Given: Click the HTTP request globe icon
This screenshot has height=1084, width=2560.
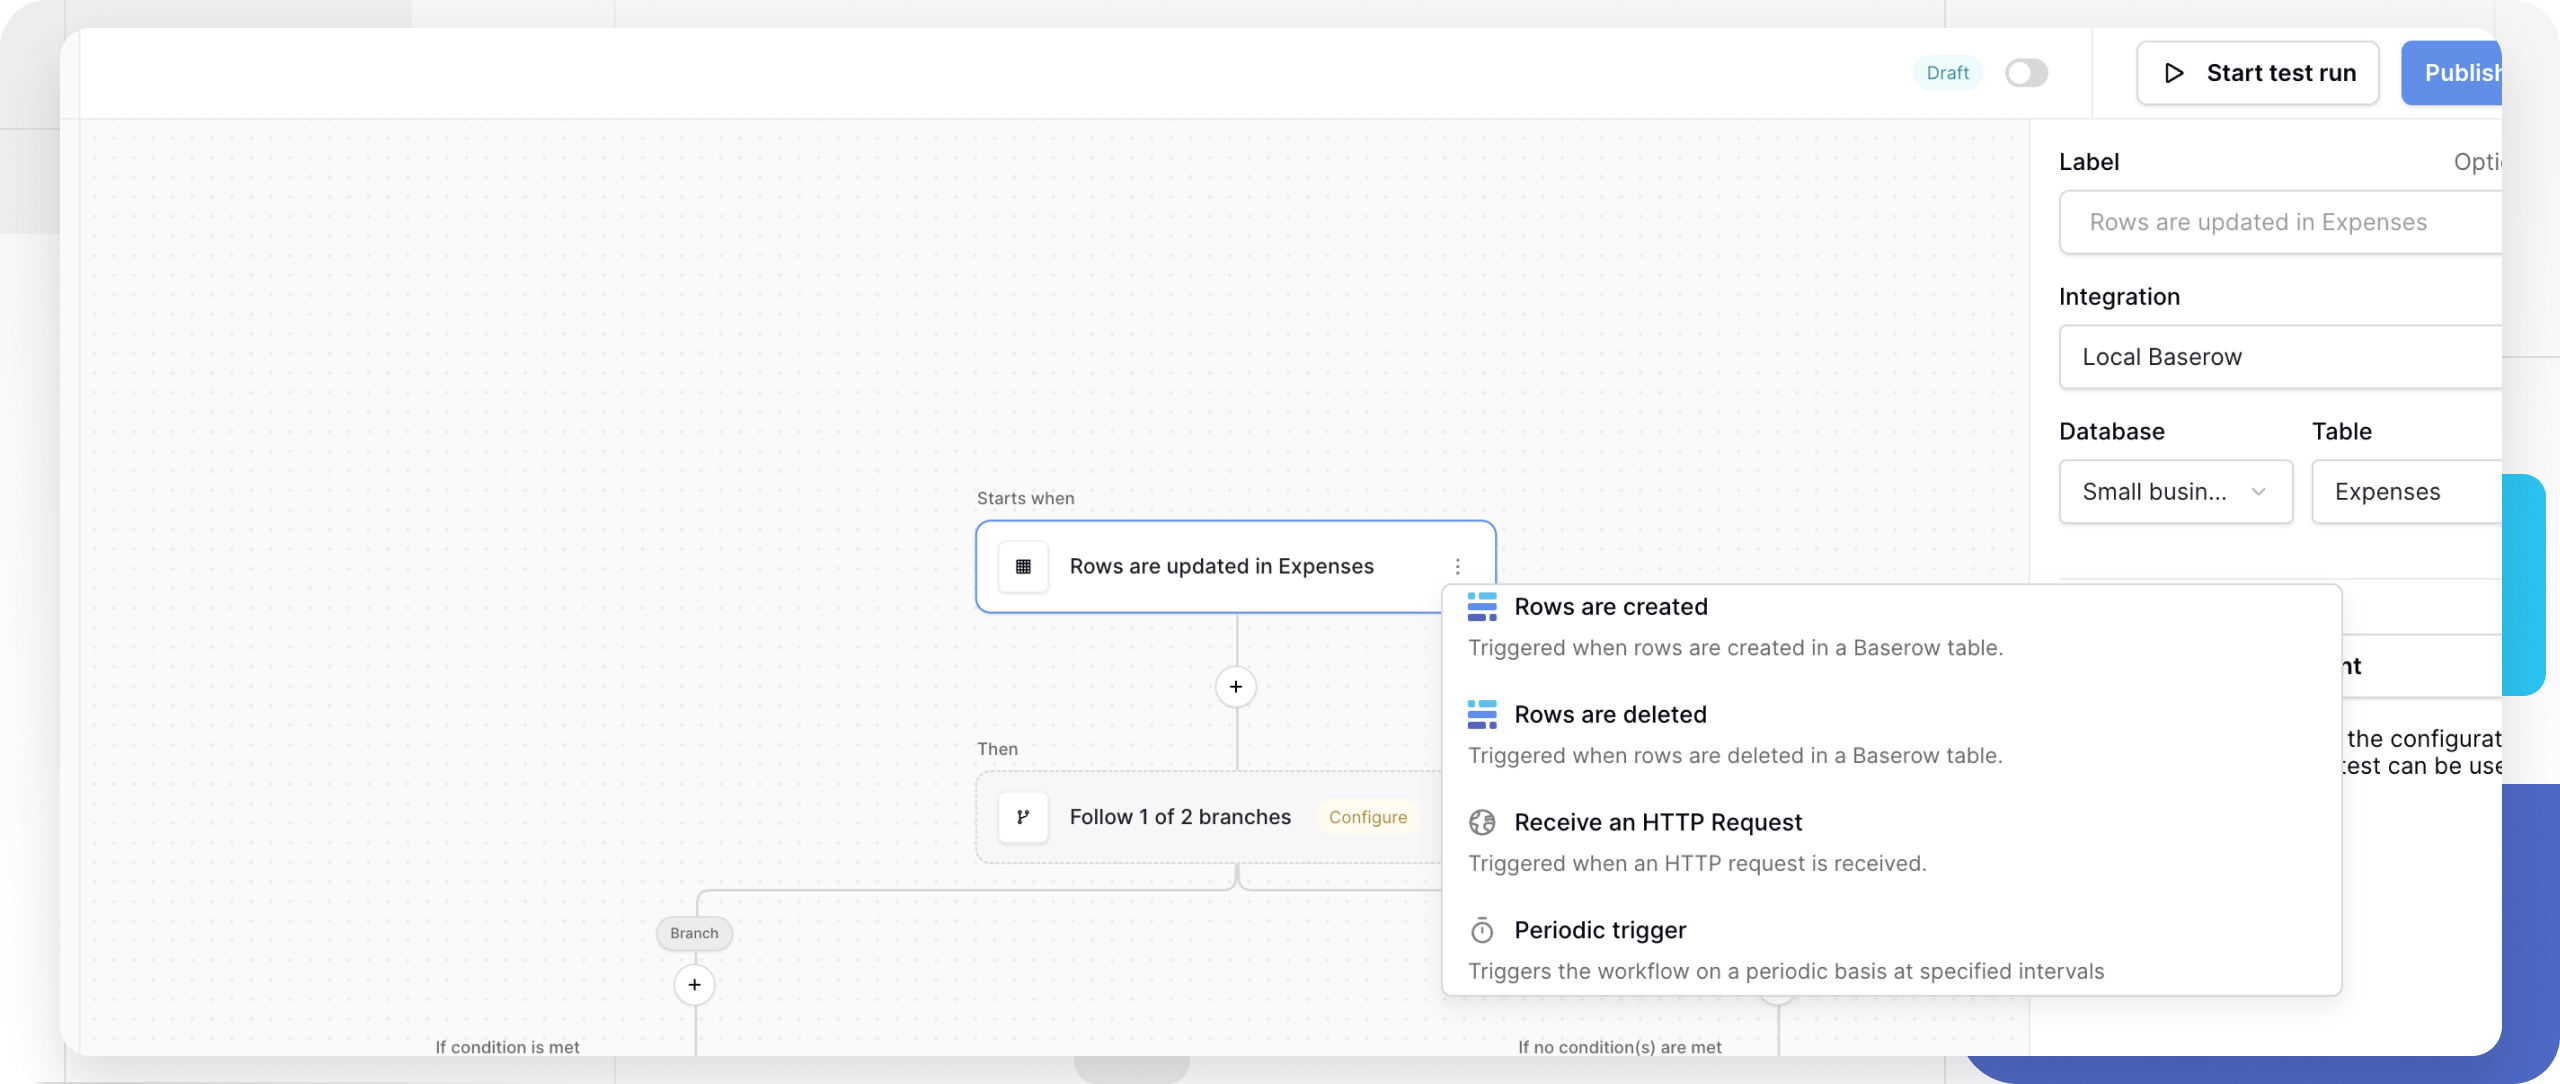Looking at the screenshot, I should pos(1482,823).
